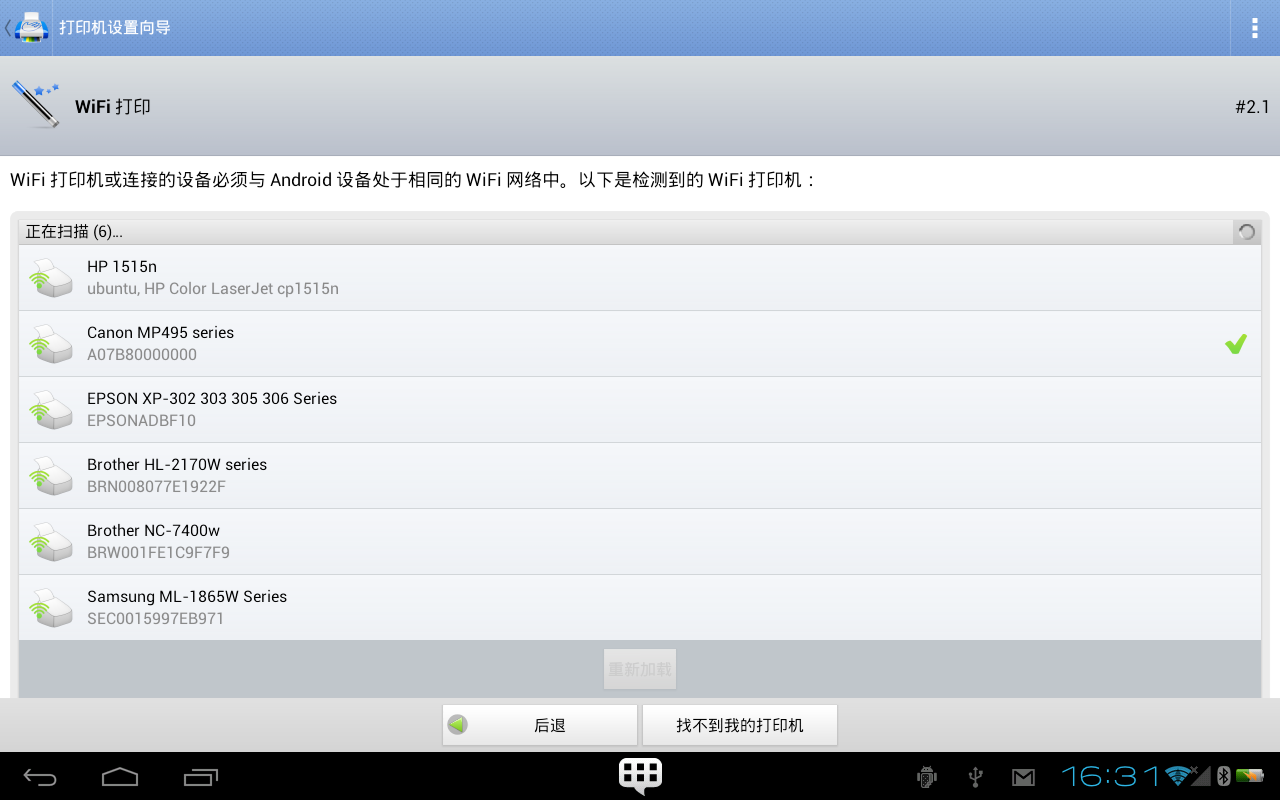This screenshot has height=800, width=1280.
Task: Select the Brother NC-7400w printer
Action: 640,542
